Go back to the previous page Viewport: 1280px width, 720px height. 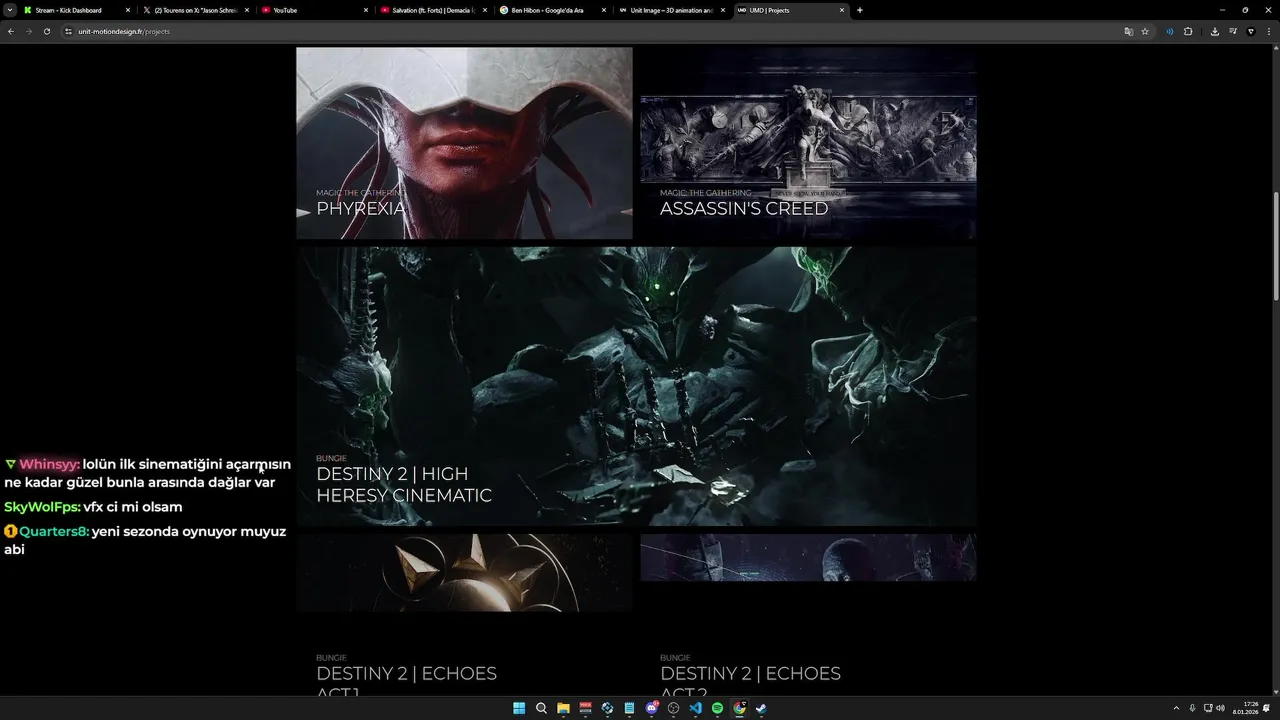click(x=11, y=31)
